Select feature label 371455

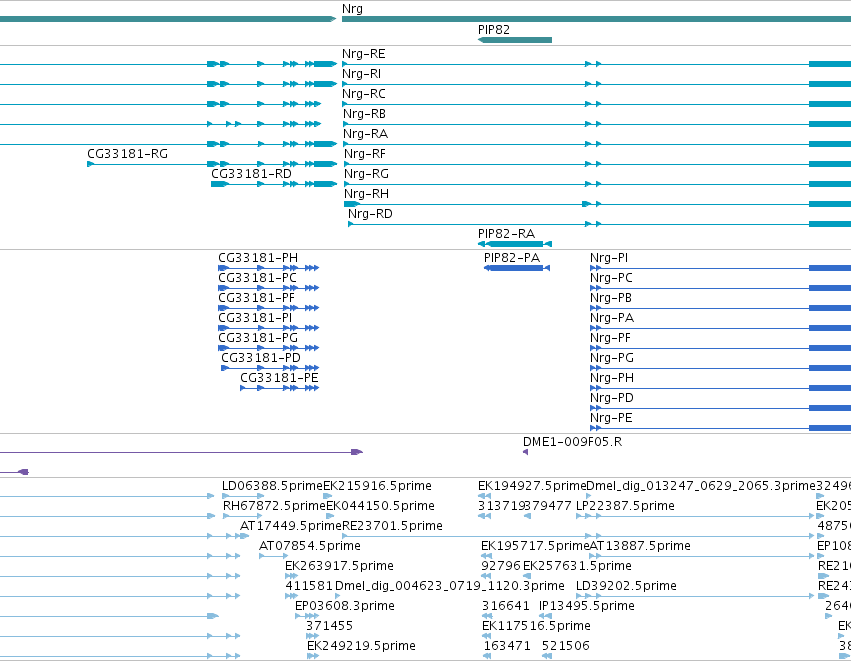click(x=329, y=626)
